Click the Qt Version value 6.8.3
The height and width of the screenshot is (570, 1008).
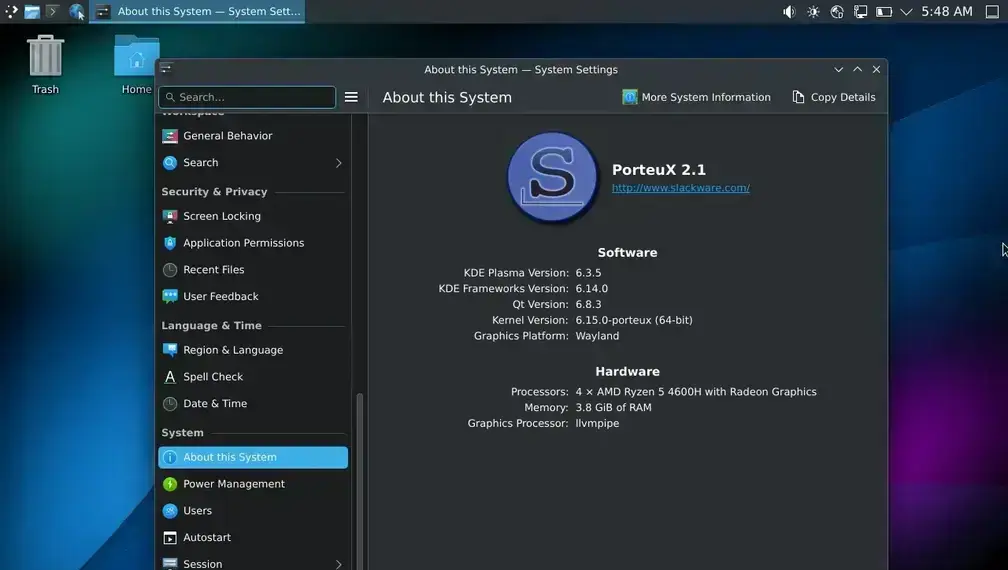click(588, 305)
